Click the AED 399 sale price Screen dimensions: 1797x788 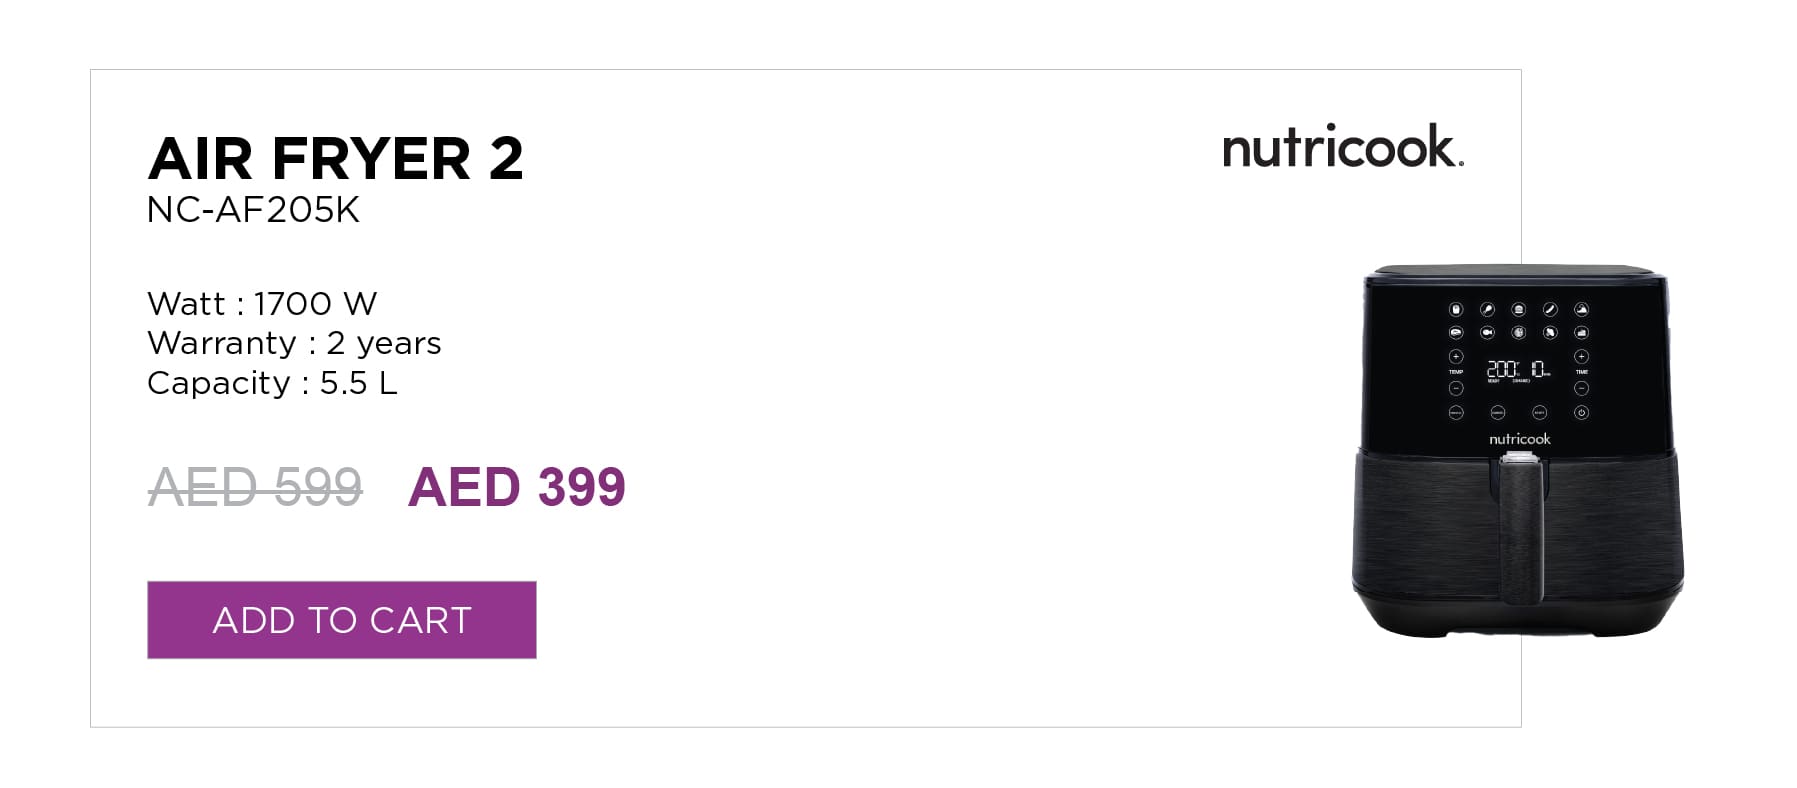point(516,487)
